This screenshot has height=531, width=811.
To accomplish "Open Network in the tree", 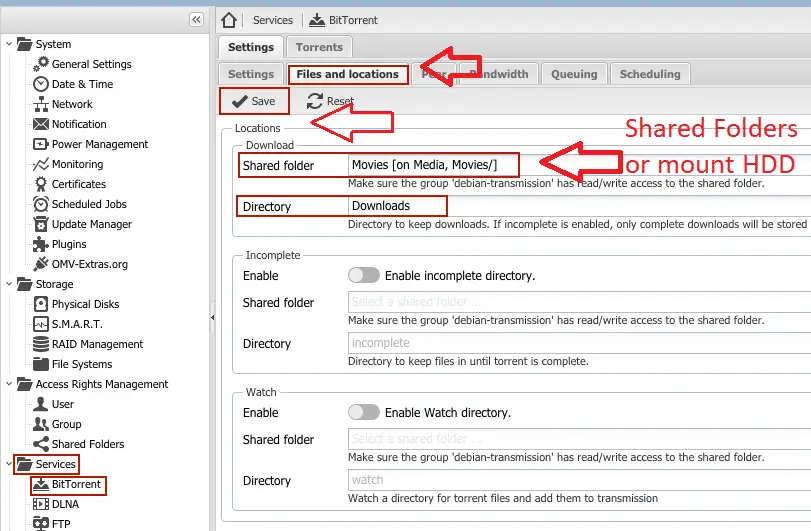I will point(72,104).
